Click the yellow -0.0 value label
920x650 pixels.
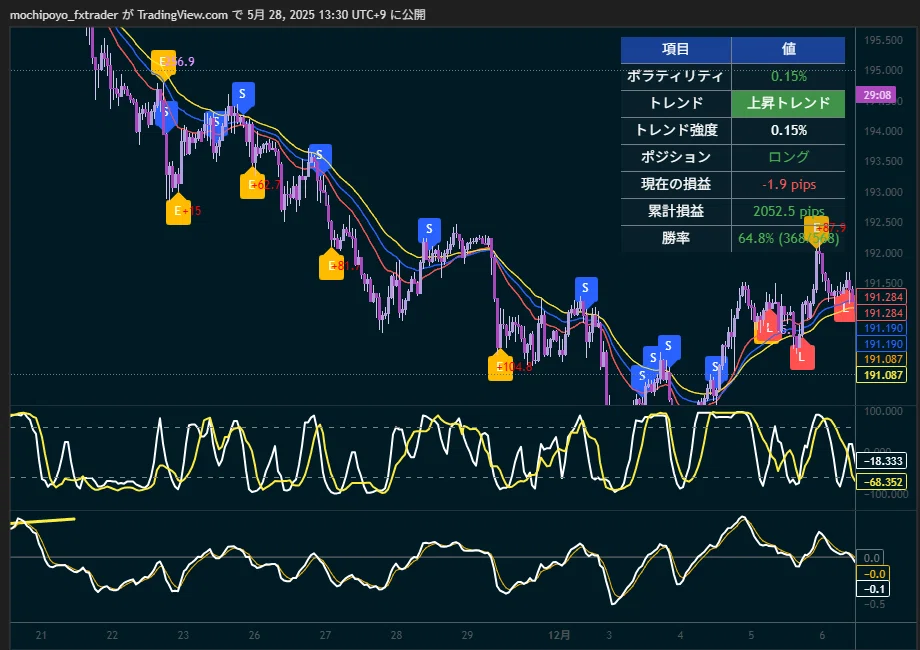click(x=874, y=574)
